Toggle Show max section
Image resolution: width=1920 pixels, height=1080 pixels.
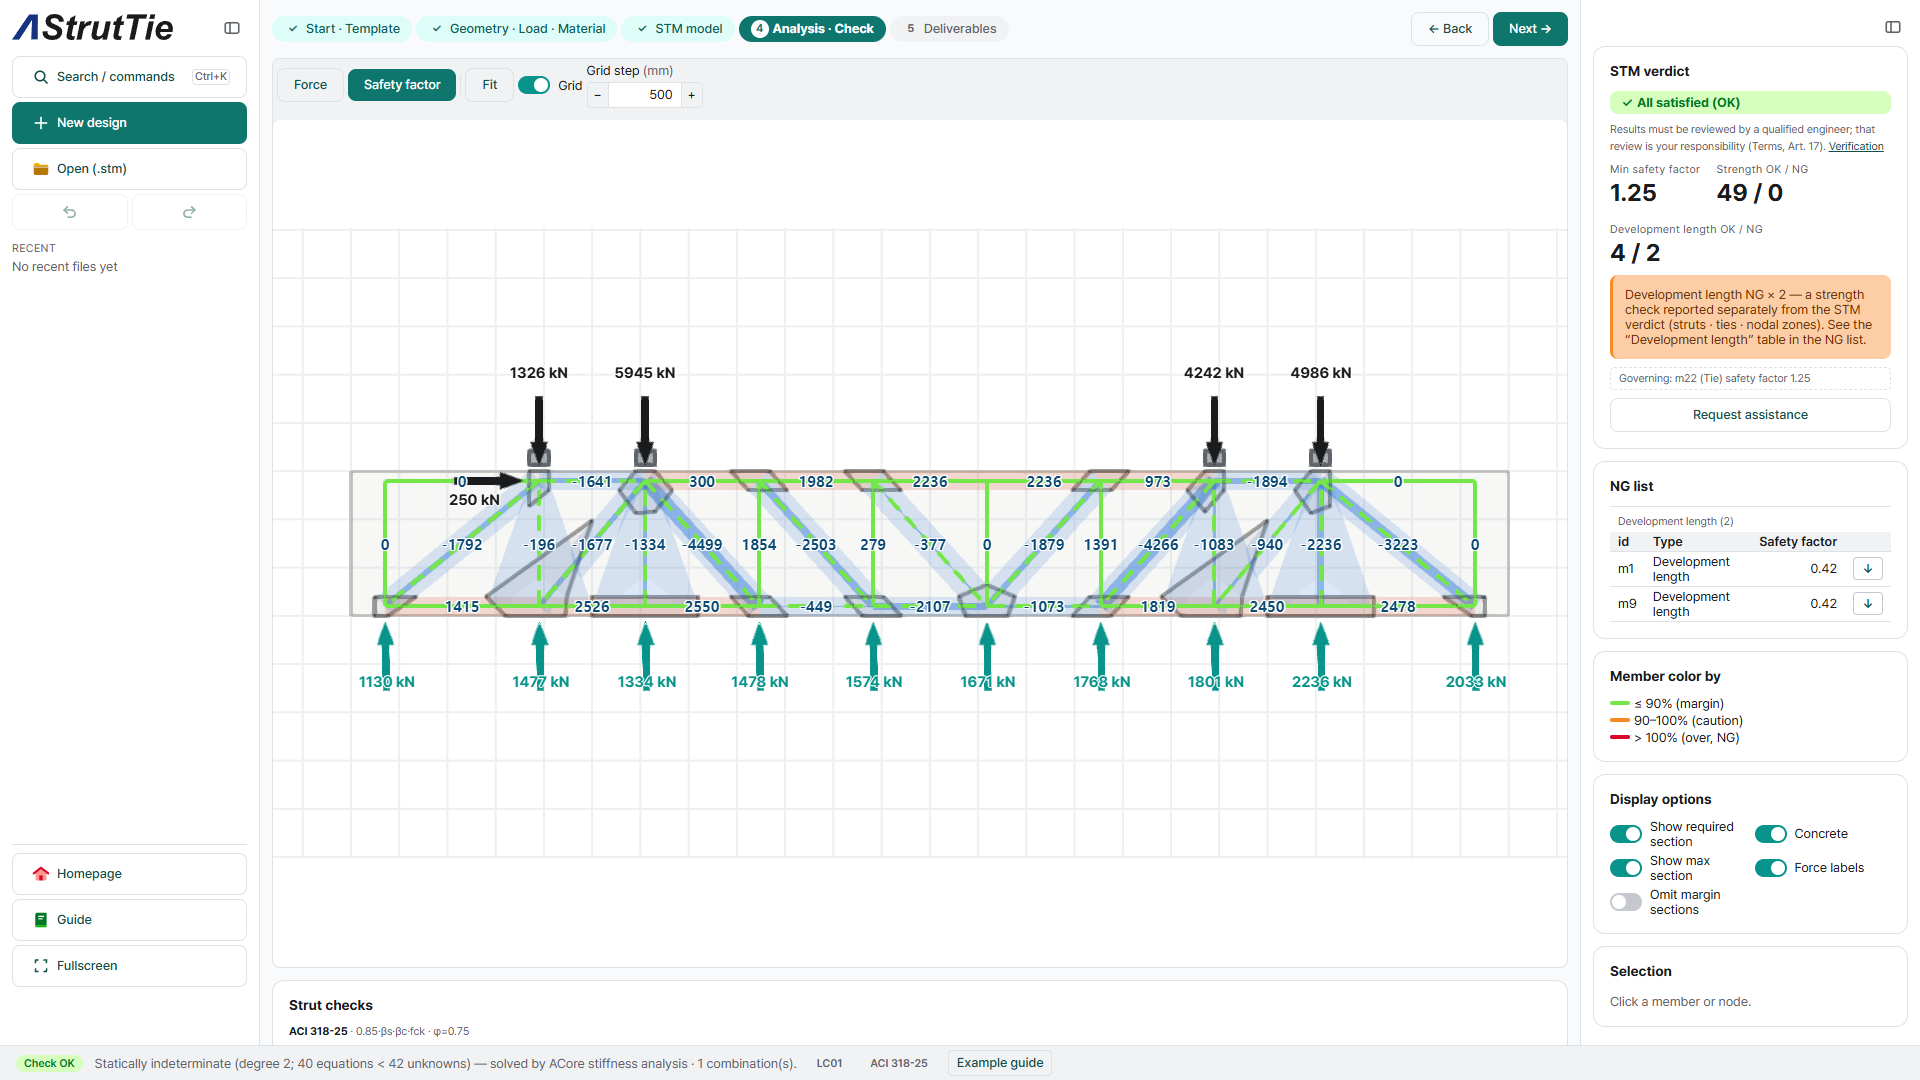pos(1626,868)
